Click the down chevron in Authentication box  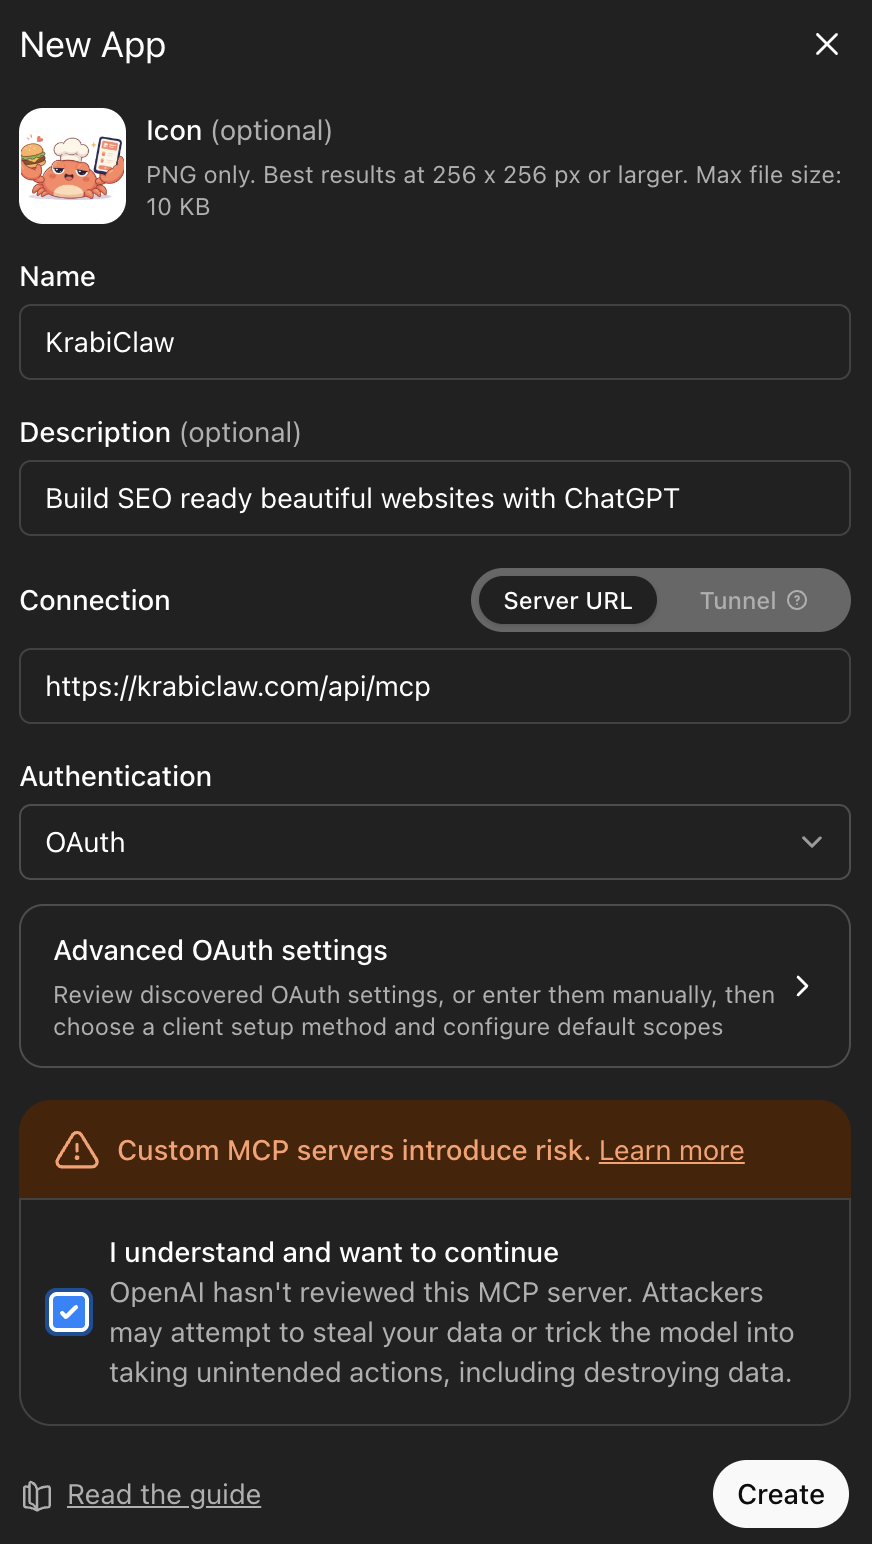[812, 842]
